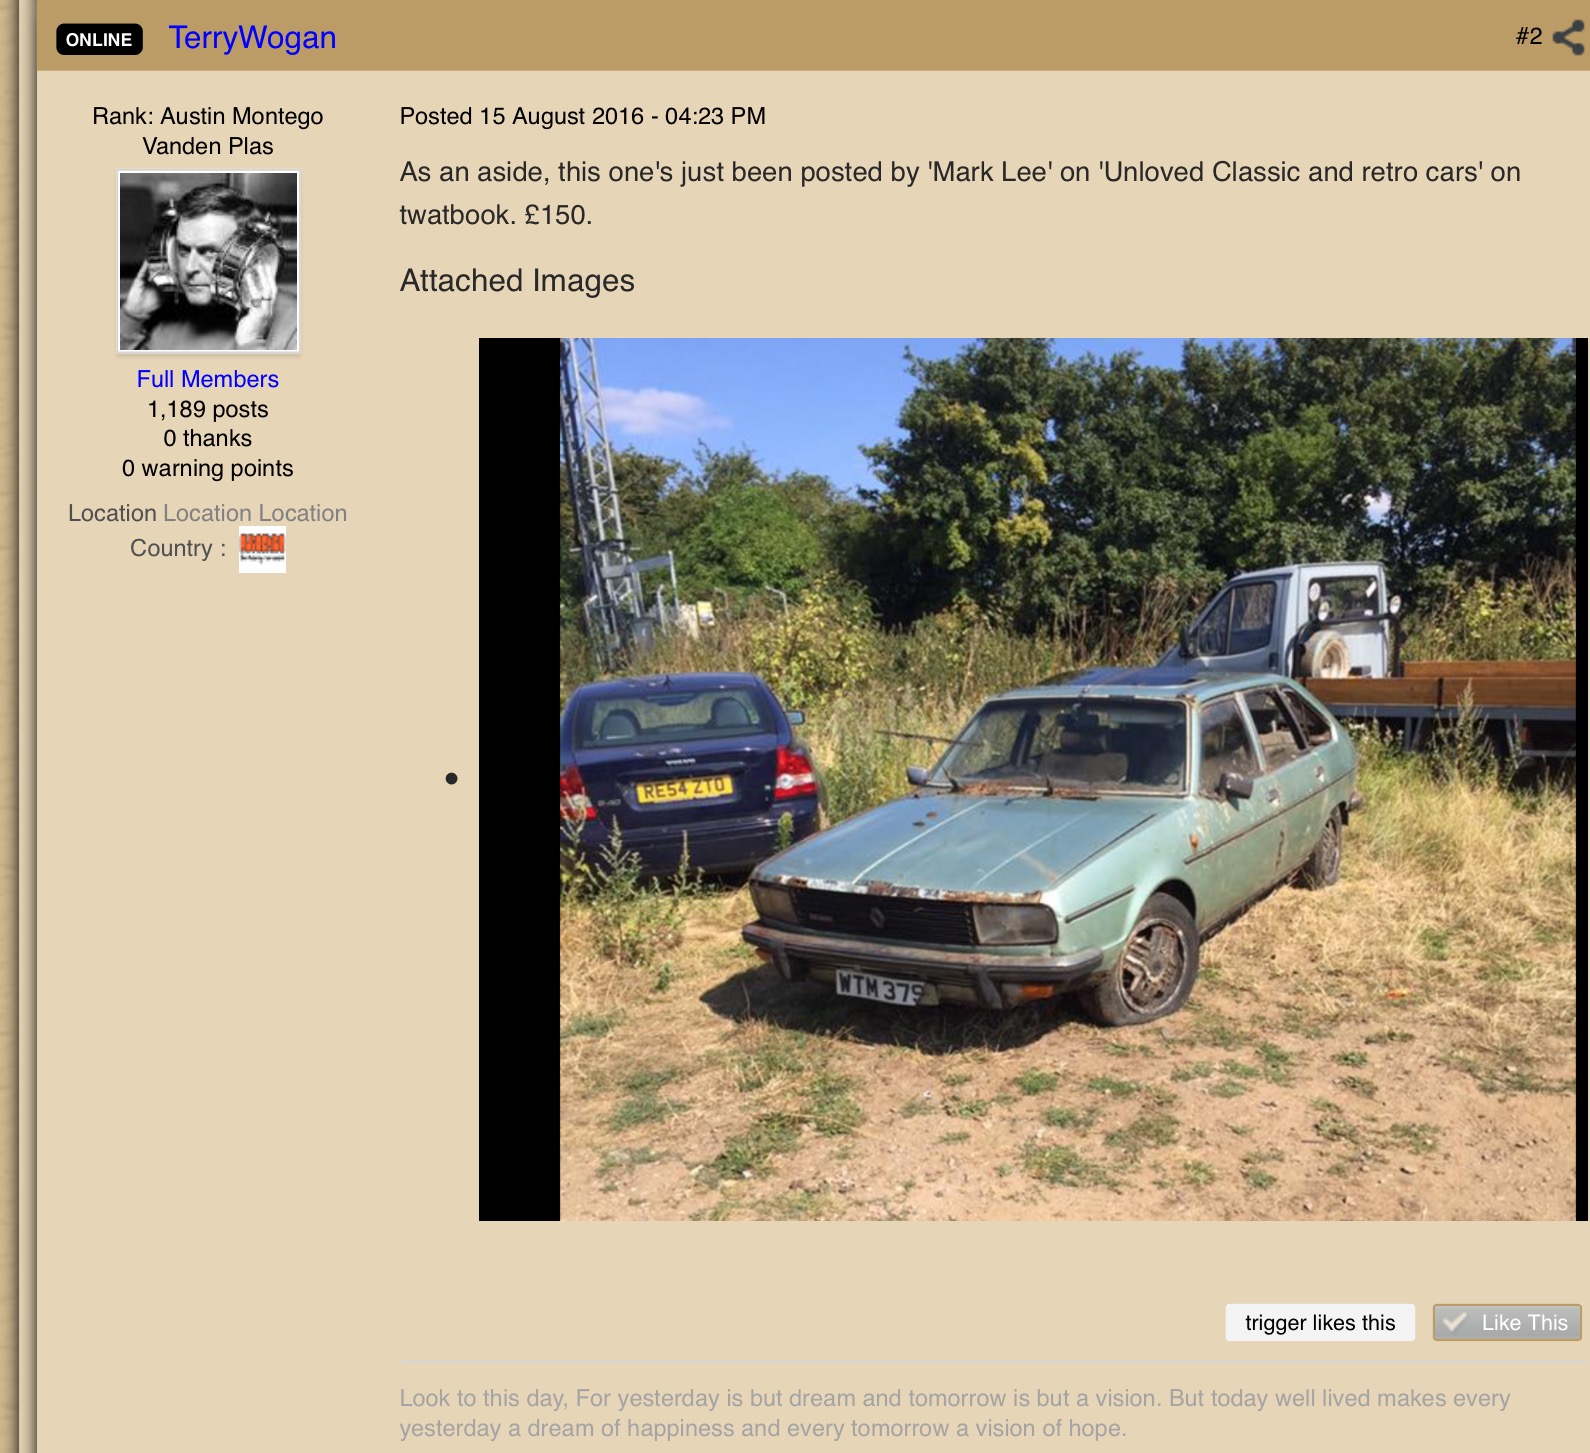Open the attached image of the green Renault

coord(1033,779)
